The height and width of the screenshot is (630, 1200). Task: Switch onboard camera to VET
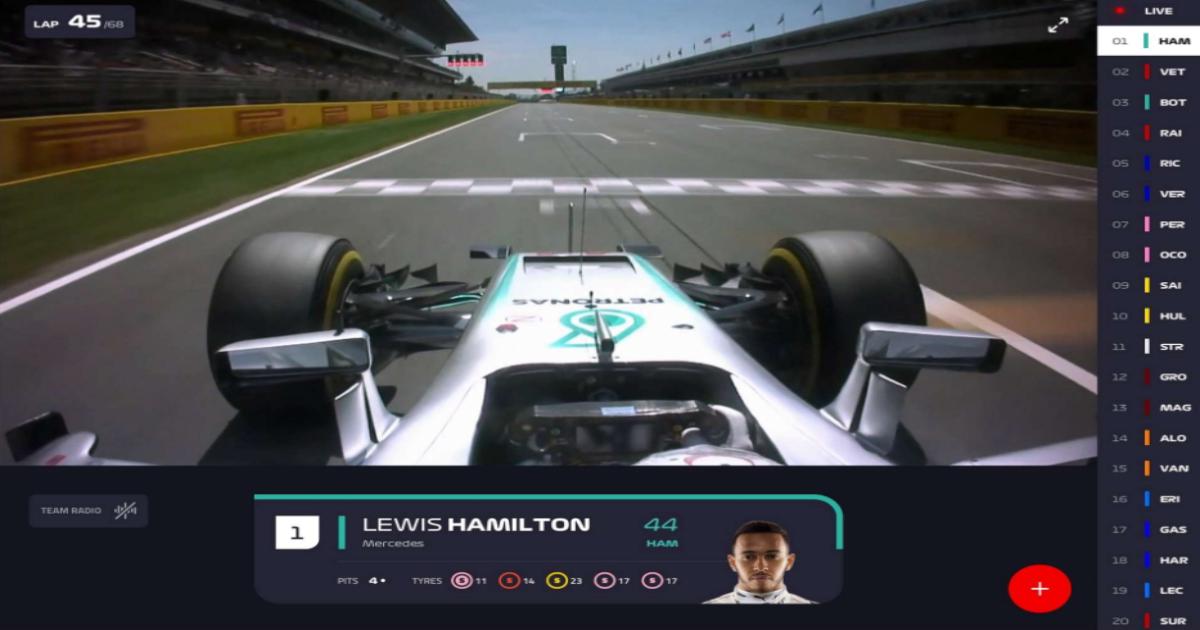pyautogui.click(x=1148, y=72)
